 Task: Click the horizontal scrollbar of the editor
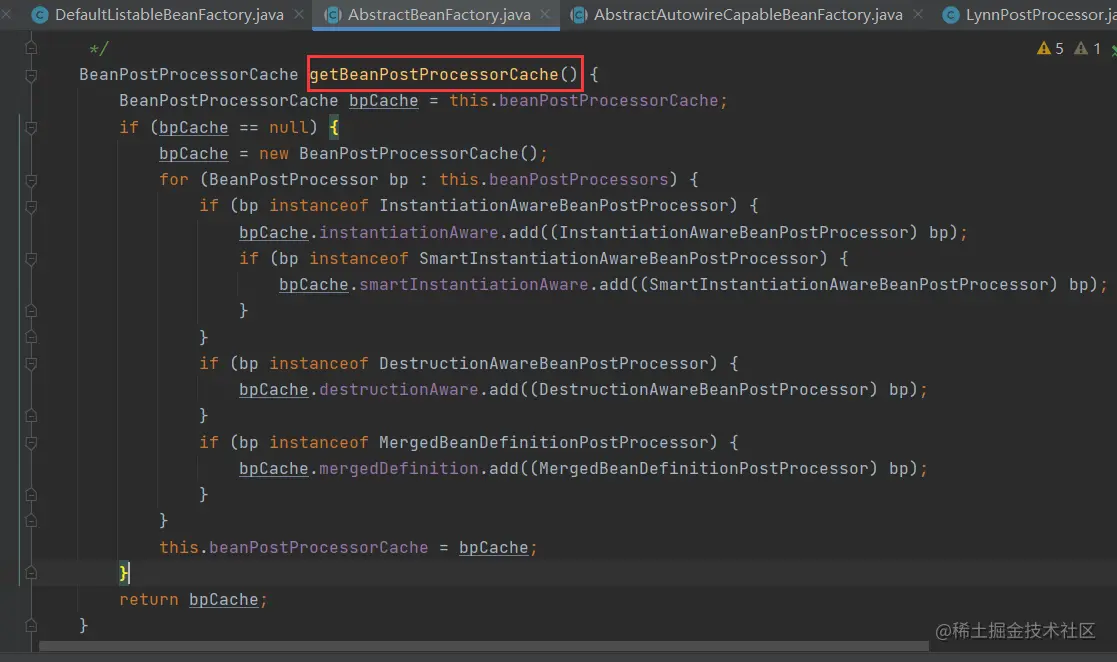click(484, 646)
